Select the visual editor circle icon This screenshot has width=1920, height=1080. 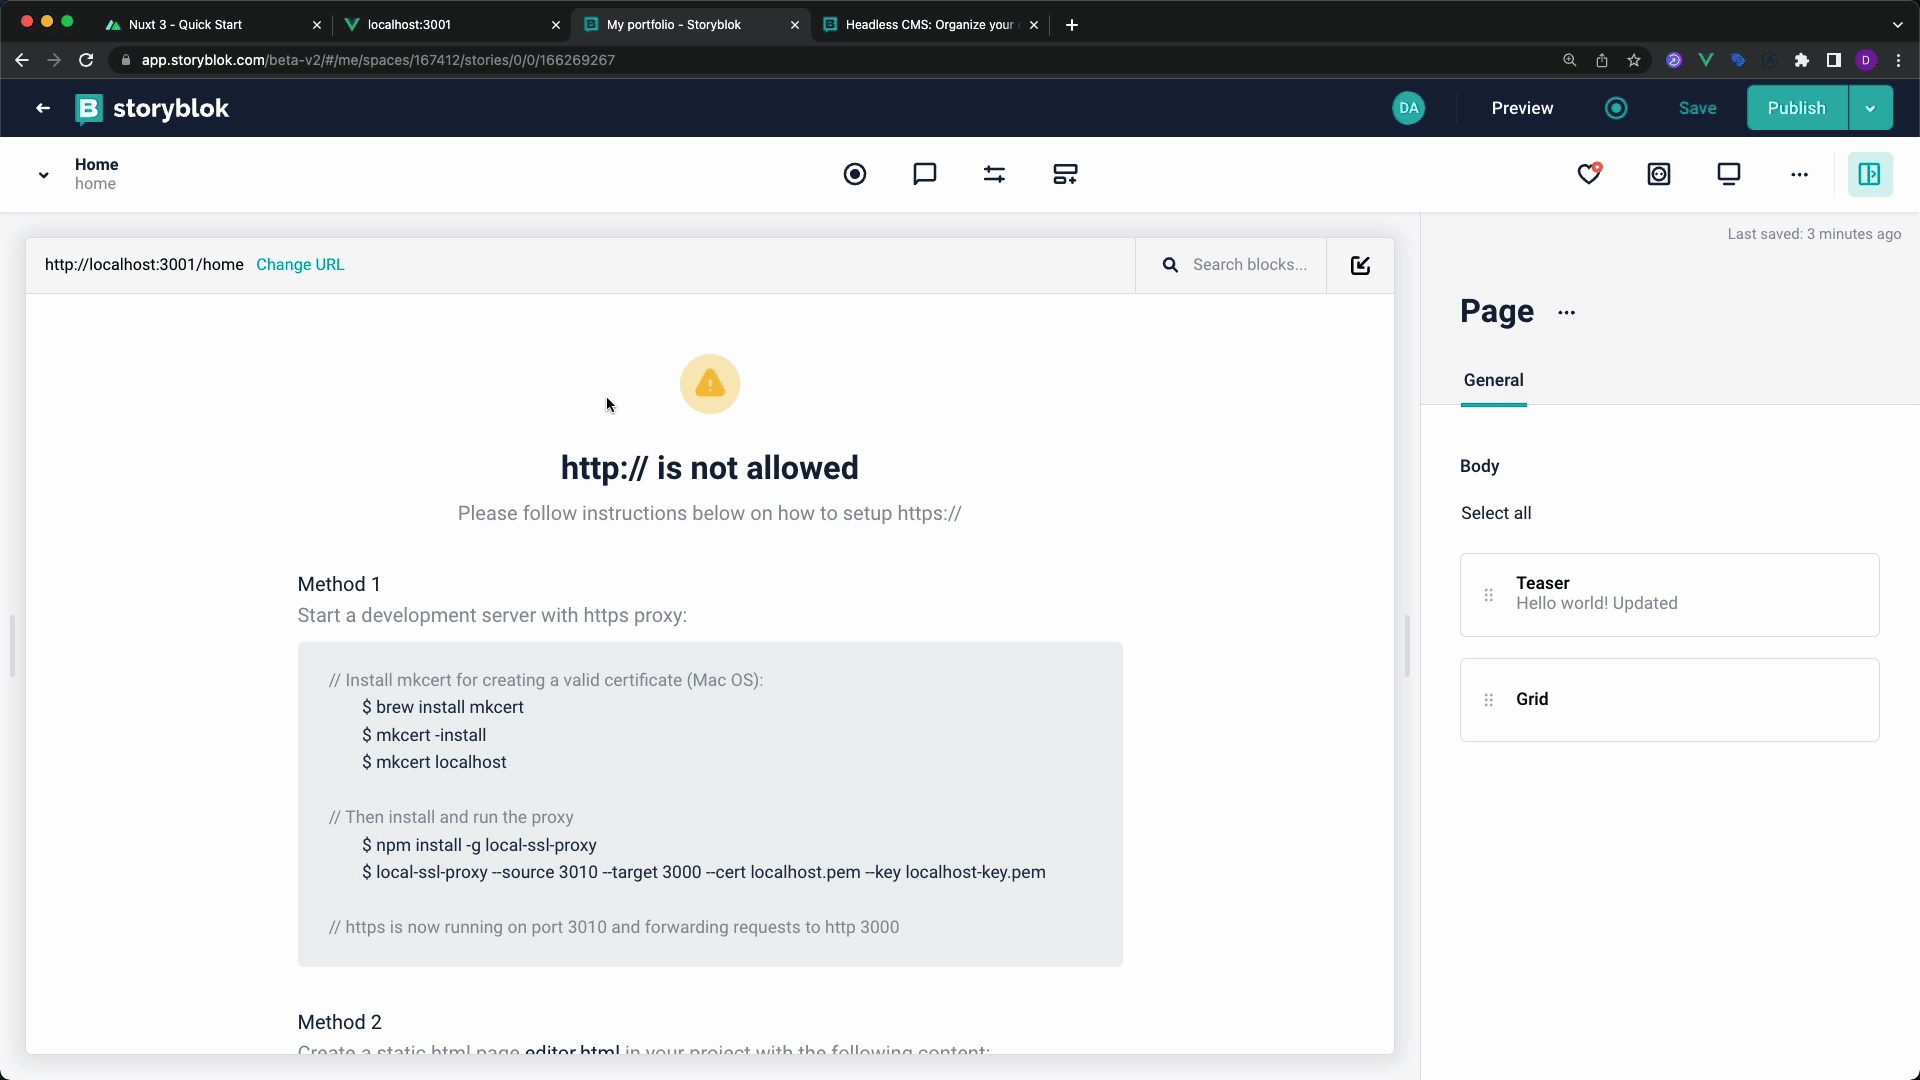point(855,174)
